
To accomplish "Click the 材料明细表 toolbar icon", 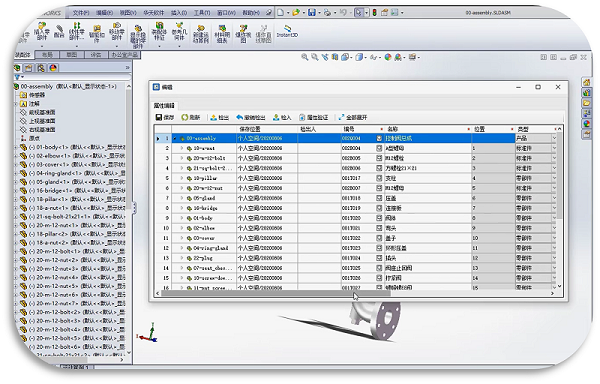I will coord(222,34).
